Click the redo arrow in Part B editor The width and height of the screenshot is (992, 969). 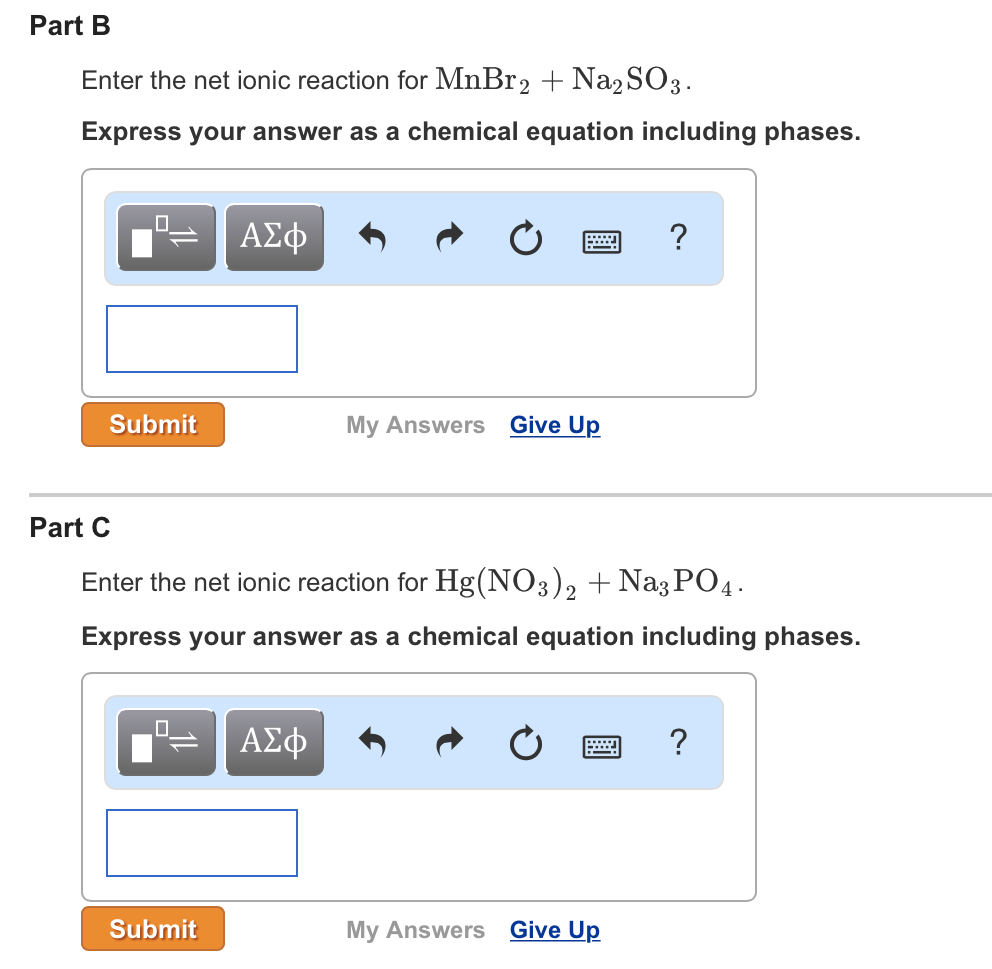448,237
